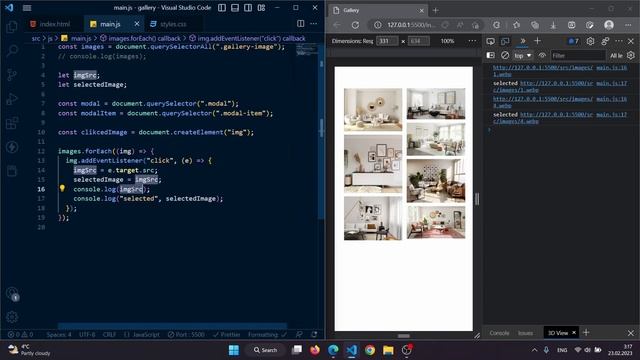Open notifications bell in VS Code status bar
The width and height of the screenshot is (640, 360).
coord(314,334)
